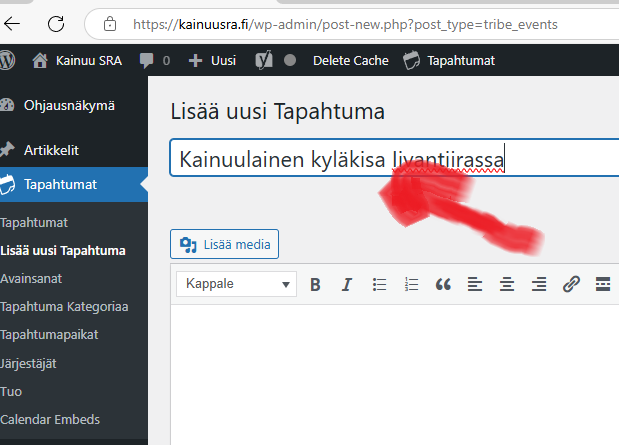Click the Lisää media button
This screenshot has width=619, height=445.
(224, 244)
